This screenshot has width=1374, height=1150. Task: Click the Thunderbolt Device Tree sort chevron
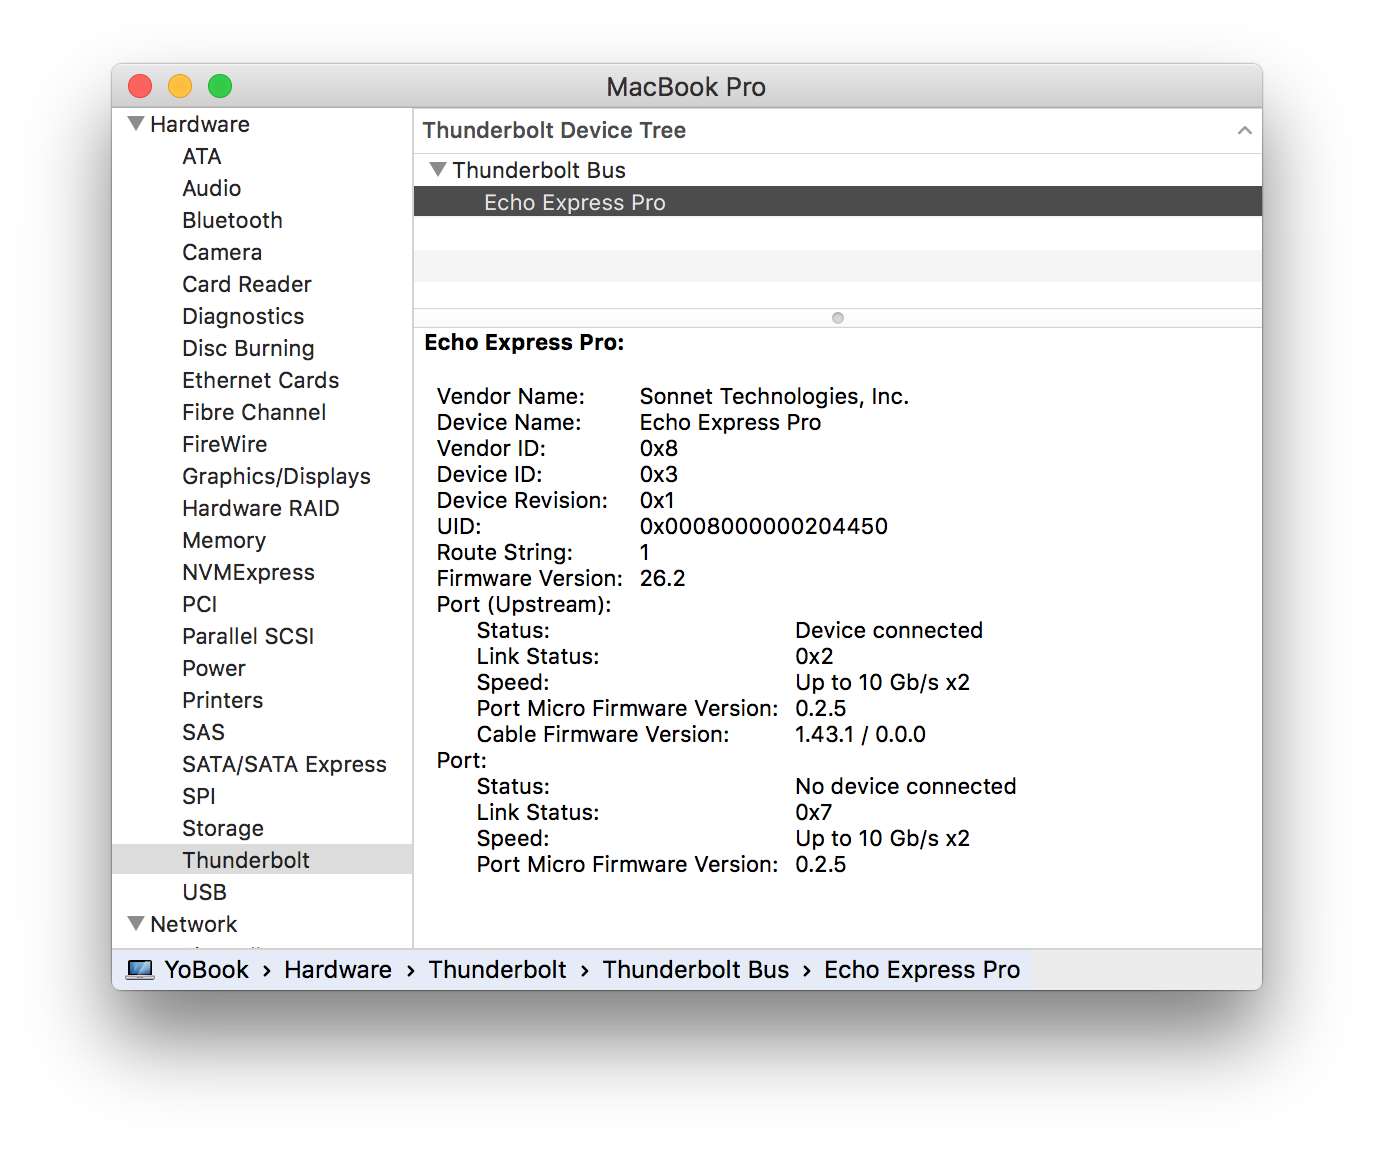[1244, 131]
